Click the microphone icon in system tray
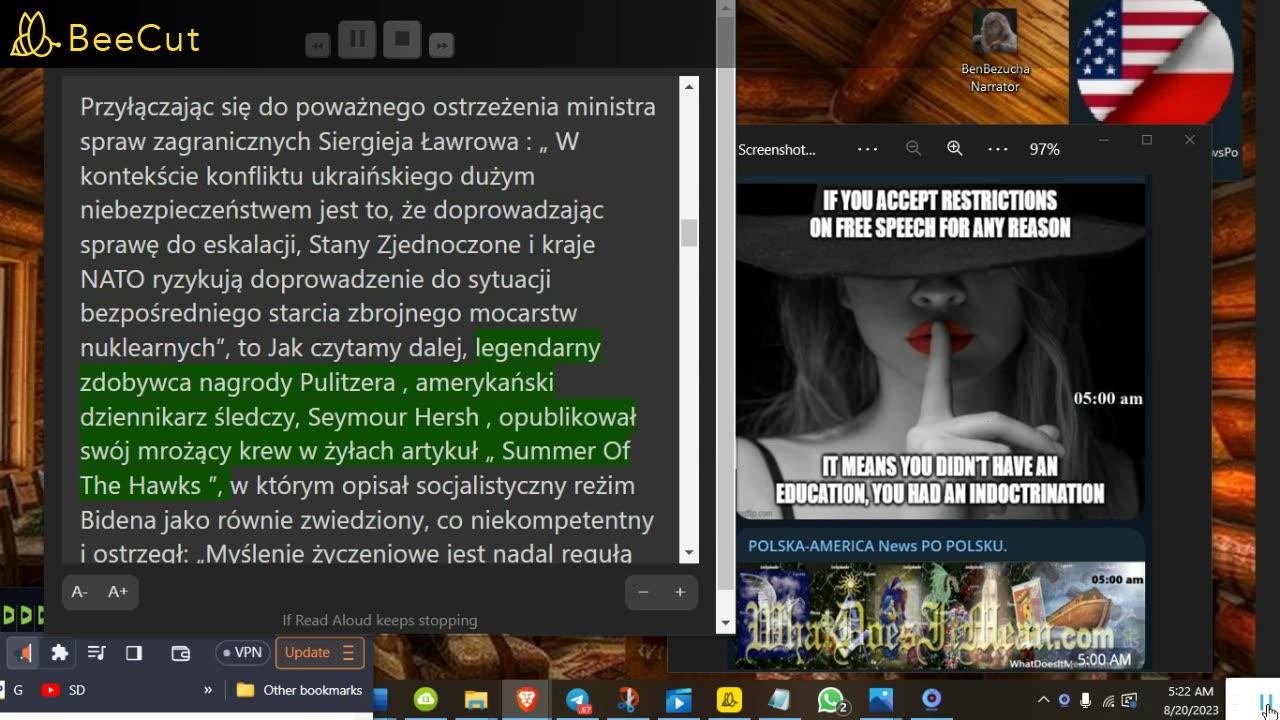The width and height of the screenshot is (1280, 720). (1086, 700)
